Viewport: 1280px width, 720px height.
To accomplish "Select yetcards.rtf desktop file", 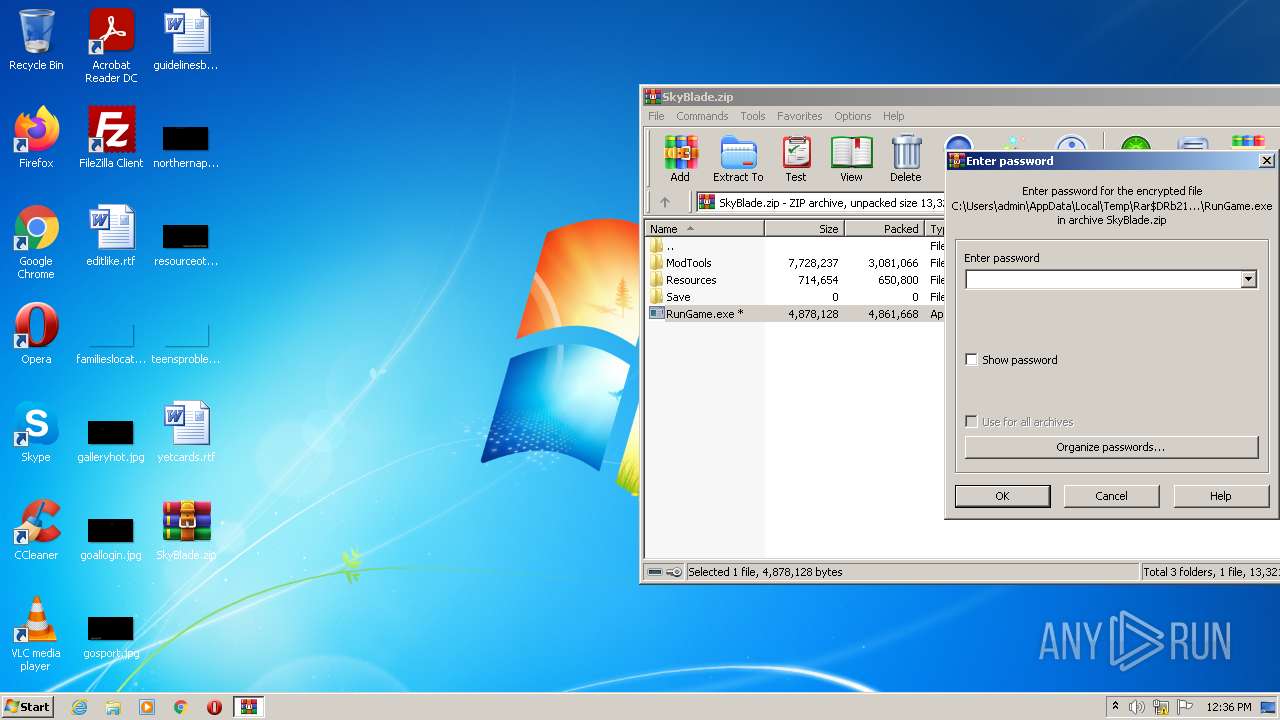I will click(x=186, y=431).
